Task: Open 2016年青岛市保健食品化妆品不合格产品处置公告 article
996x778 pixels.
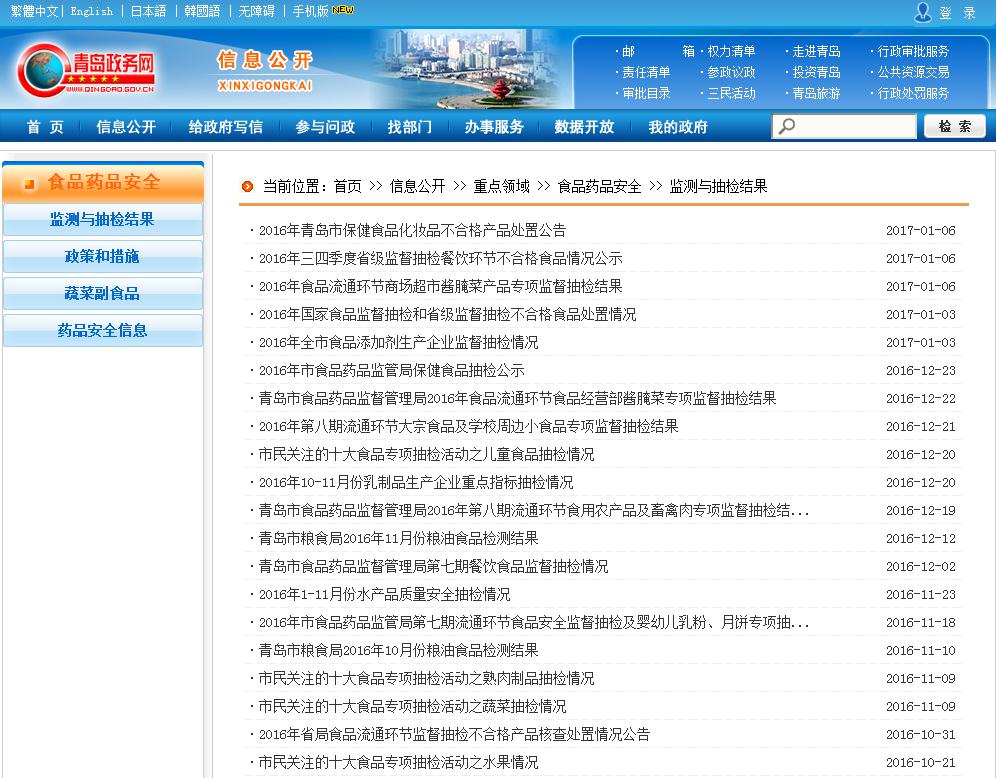Action: (412, 231)
